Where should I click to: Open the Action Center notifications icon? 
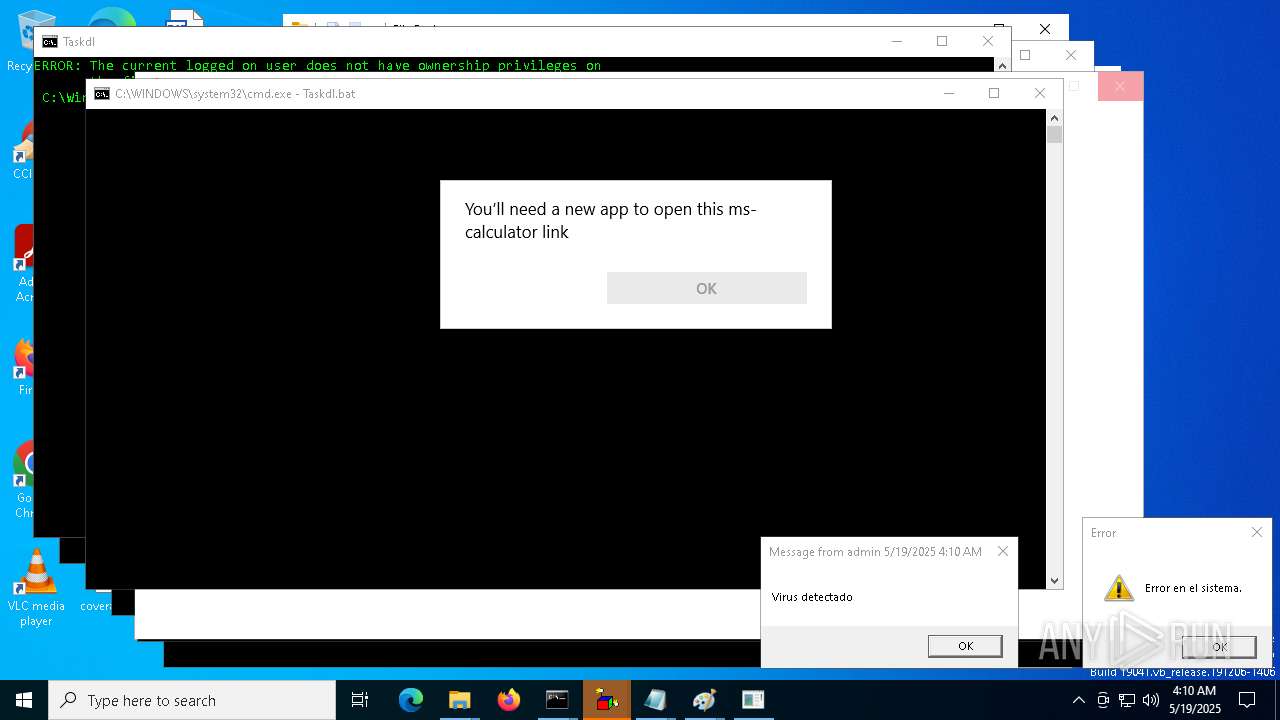[1247, 700]
